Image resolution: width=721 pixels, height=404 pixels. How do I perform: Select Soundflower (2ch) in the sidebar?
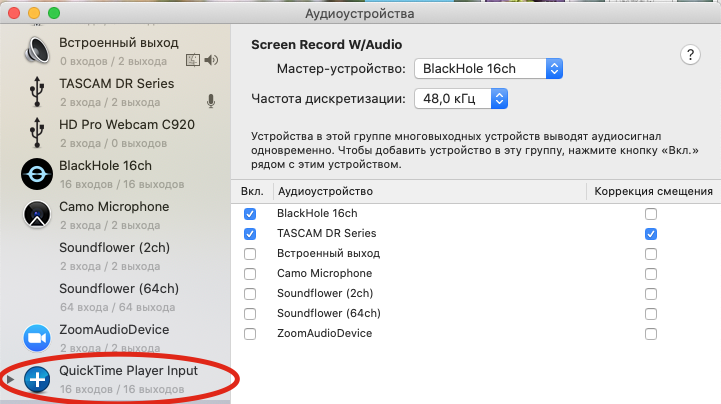click(x=114, y=248)
